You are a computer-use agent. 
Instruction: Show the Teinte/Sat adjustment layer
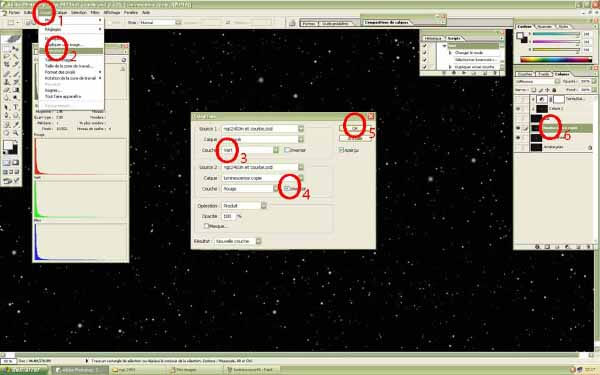click(x=518, y=99)
